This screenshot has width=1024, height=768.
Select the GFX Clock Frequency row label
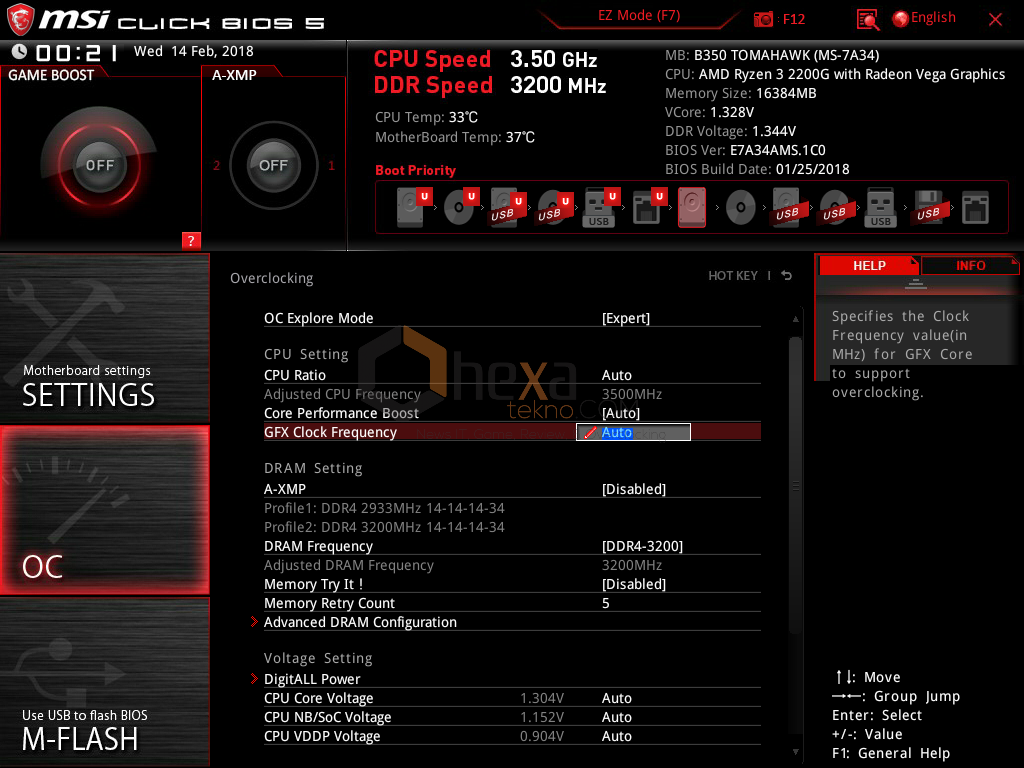(330, 432)
